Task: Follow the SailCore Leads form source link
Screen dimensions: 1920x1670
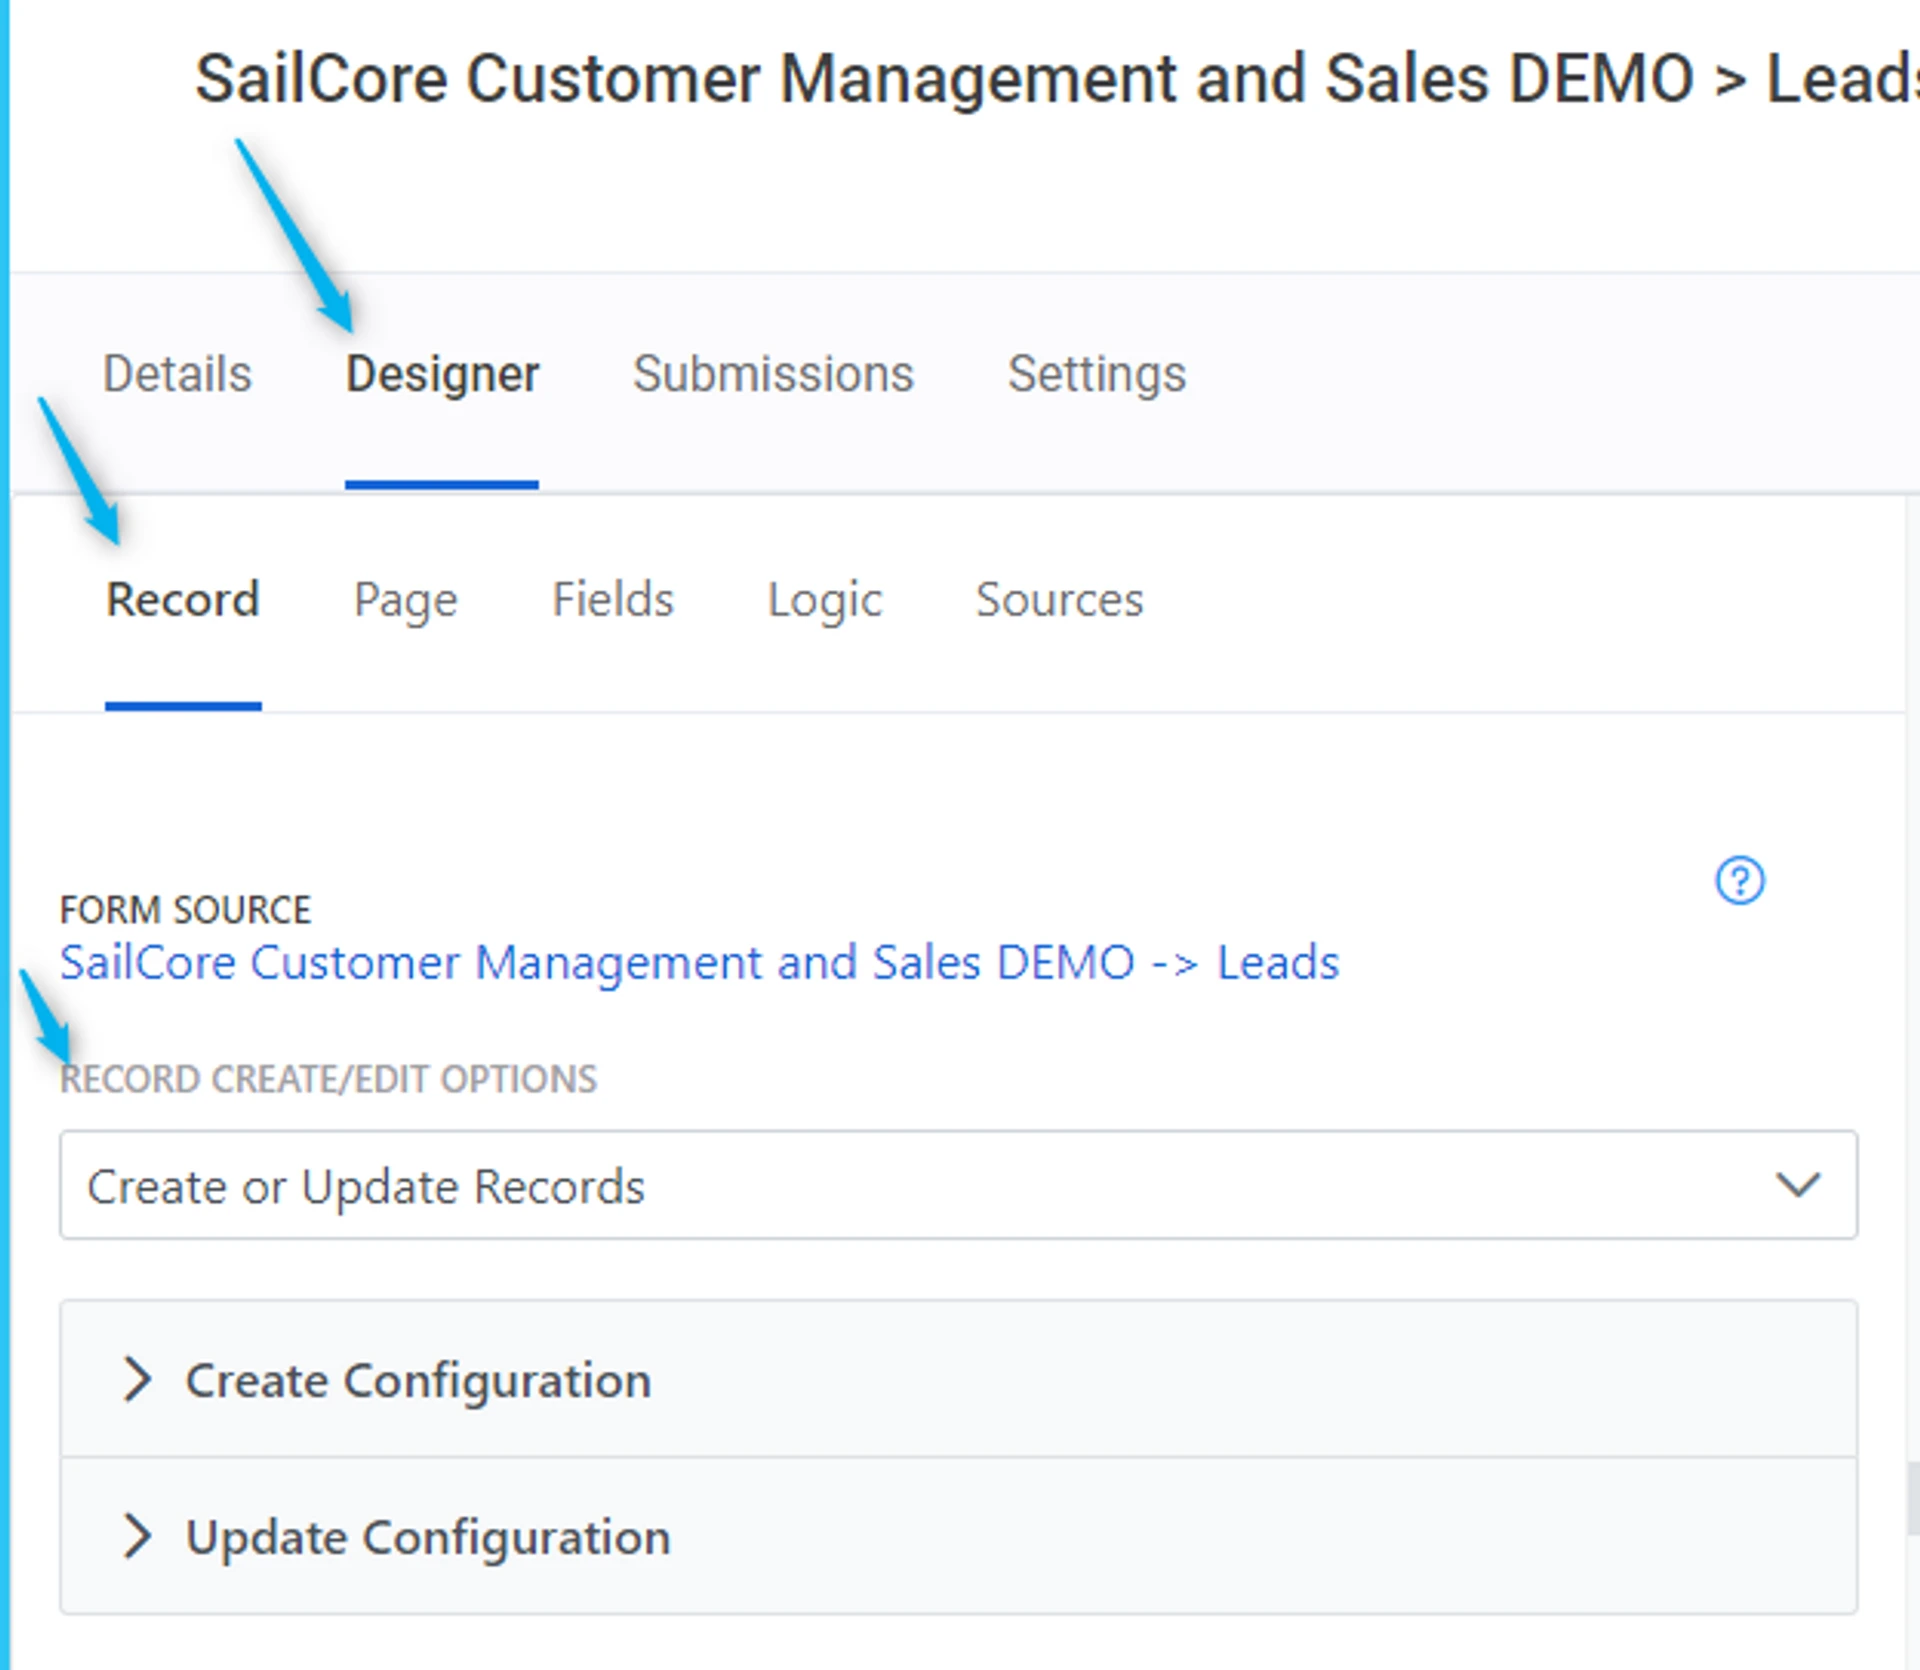Action: (698, 962)
